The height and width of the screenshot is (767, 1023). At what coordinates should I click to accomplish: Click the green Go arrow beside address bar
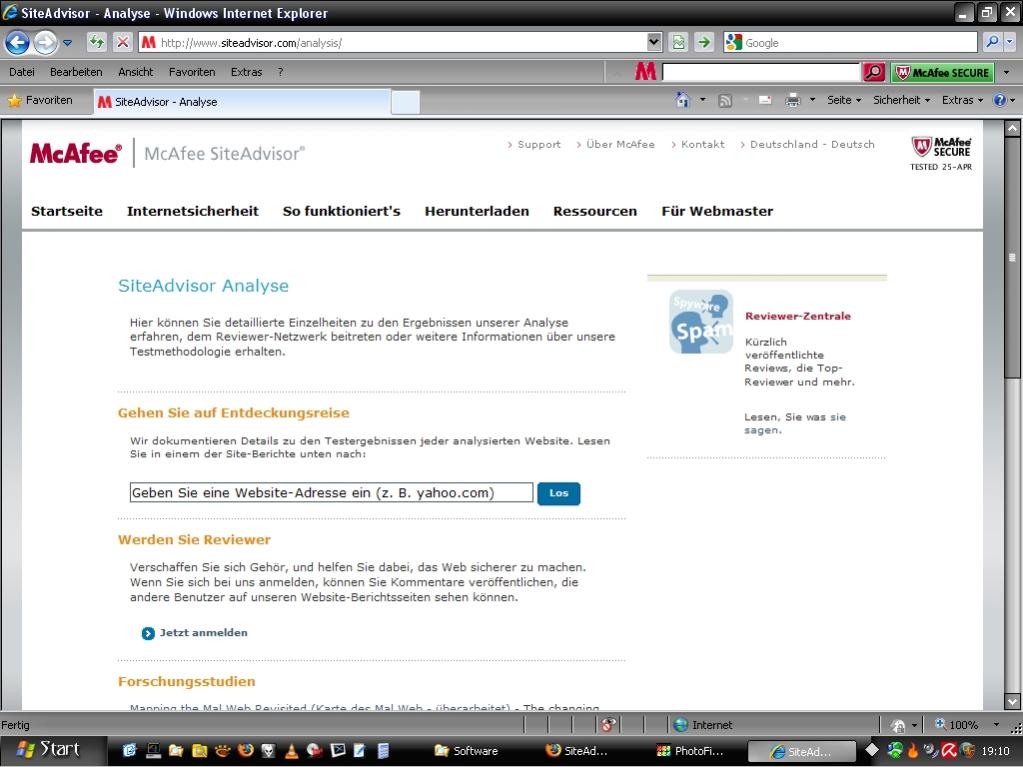704,42
